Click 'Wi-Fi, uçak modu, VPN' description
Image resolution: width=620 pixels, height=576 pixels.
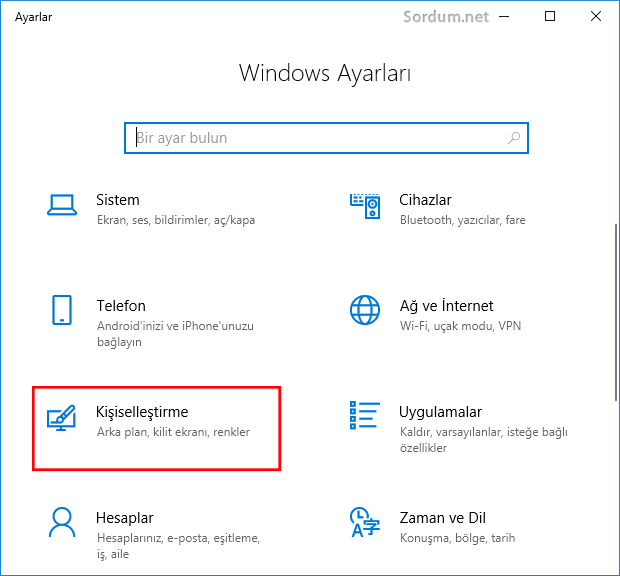click(x=460, y=326)
